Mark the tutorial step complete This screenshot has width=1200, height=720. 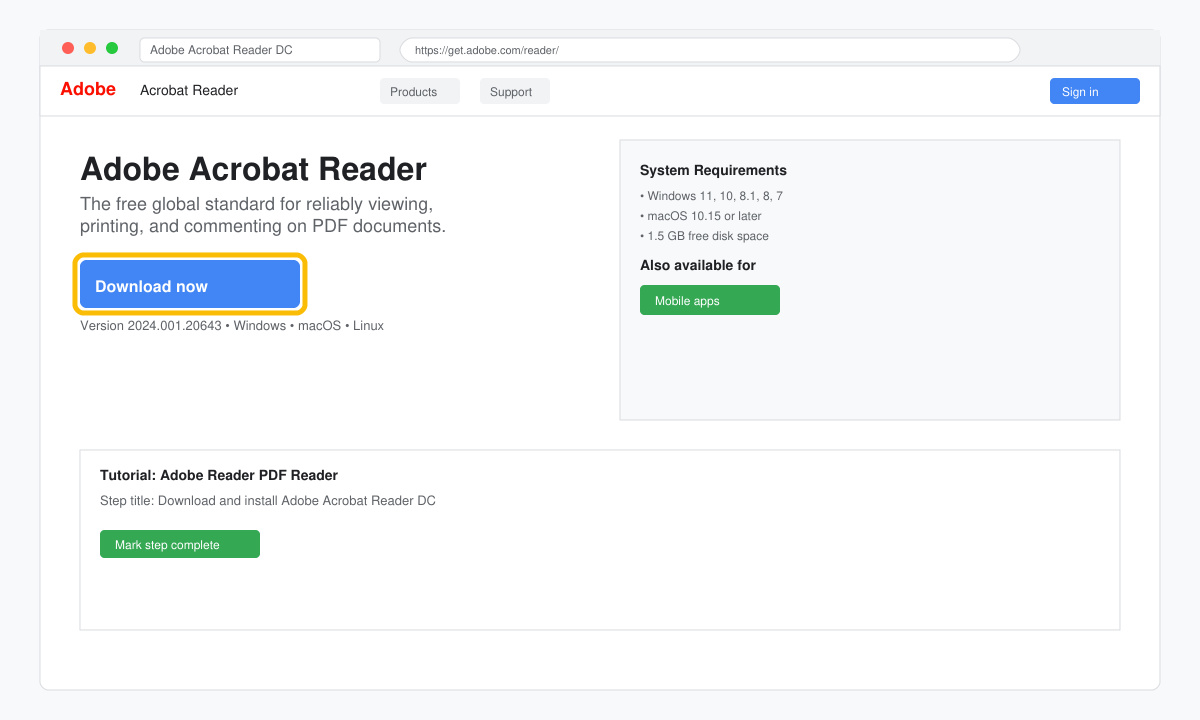point(180,544)
